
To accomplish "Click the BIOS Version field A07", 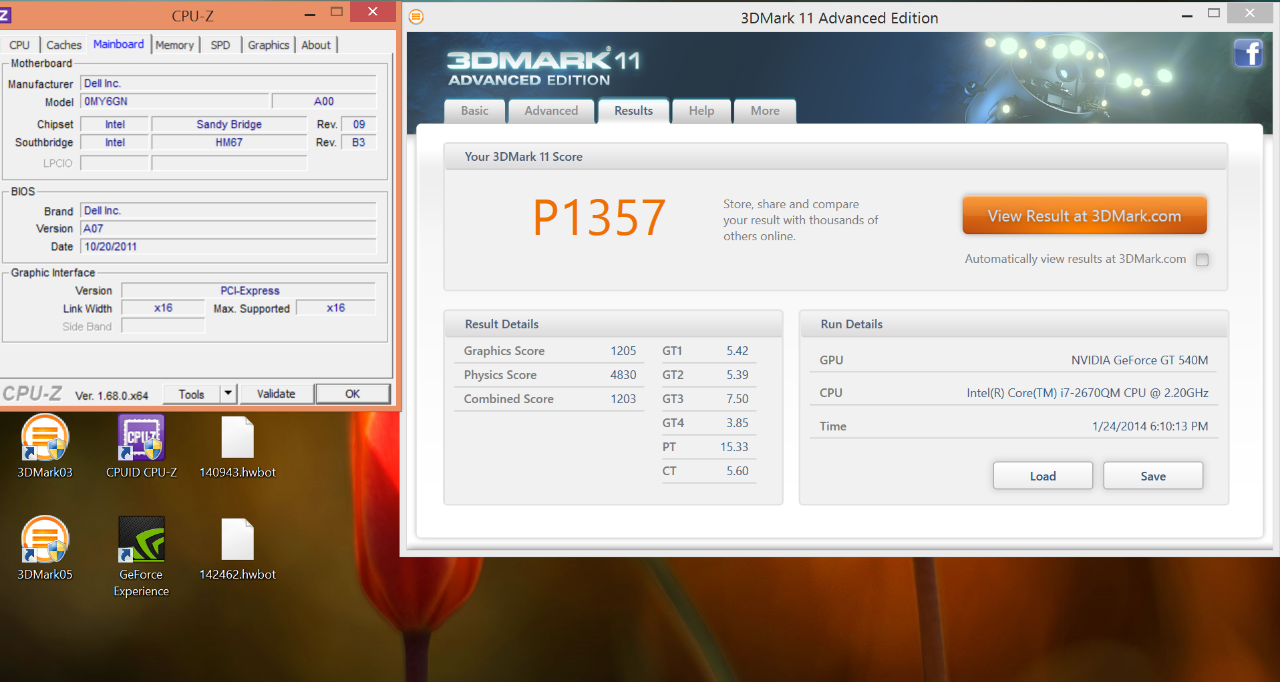I will click(228, 229).
